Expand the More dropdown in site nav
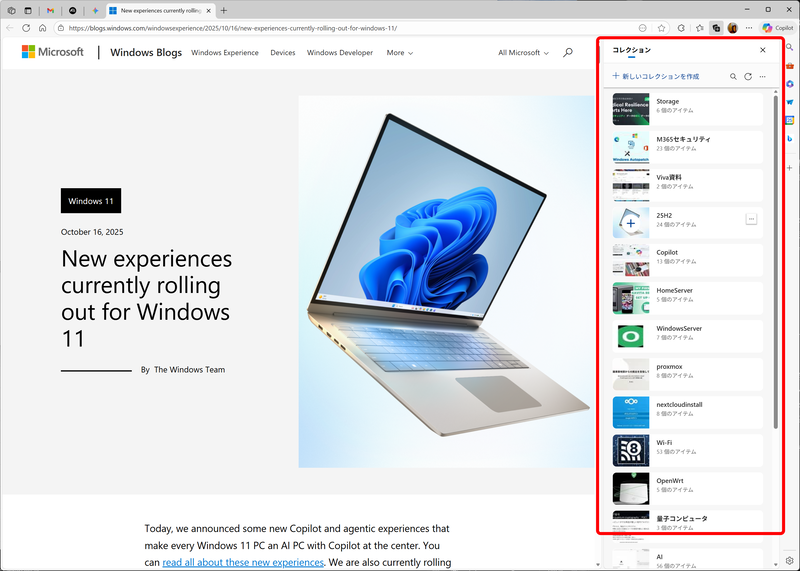Viewport: 800px width, 571px height. 399,53
